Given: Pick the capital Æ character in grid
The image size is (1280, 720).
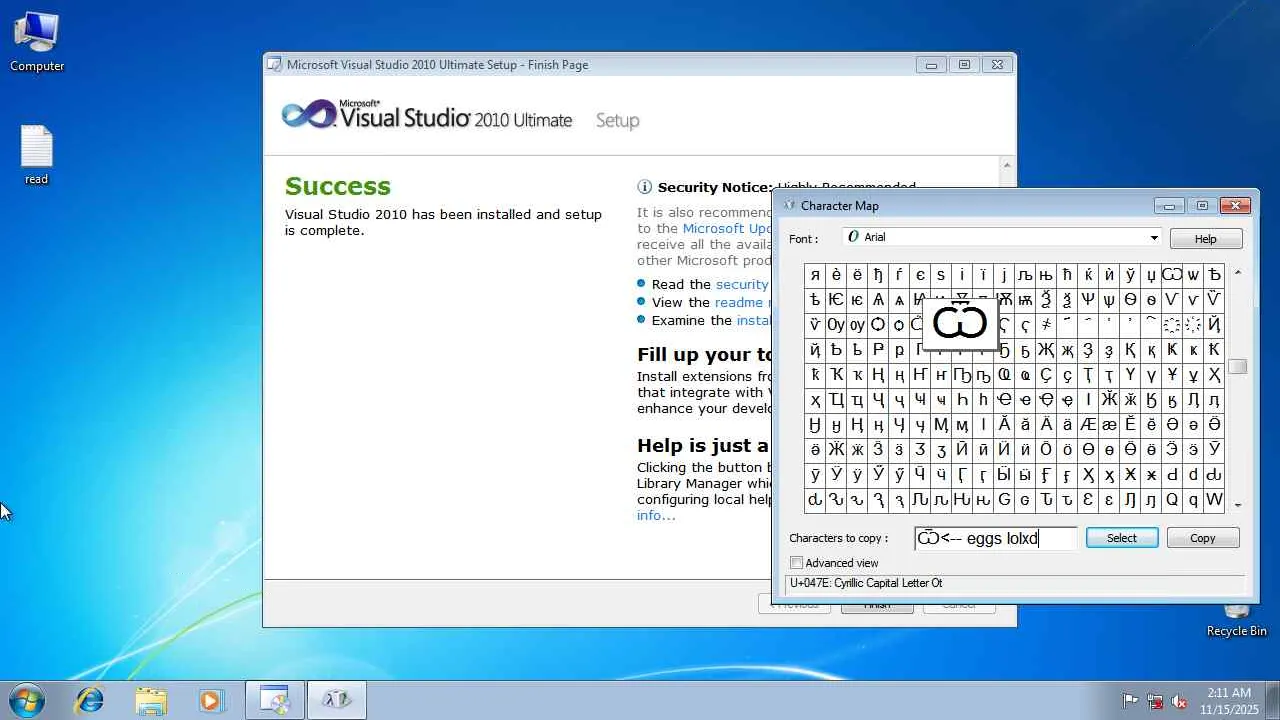Looking at the screenshot, I should [1088, 425].
